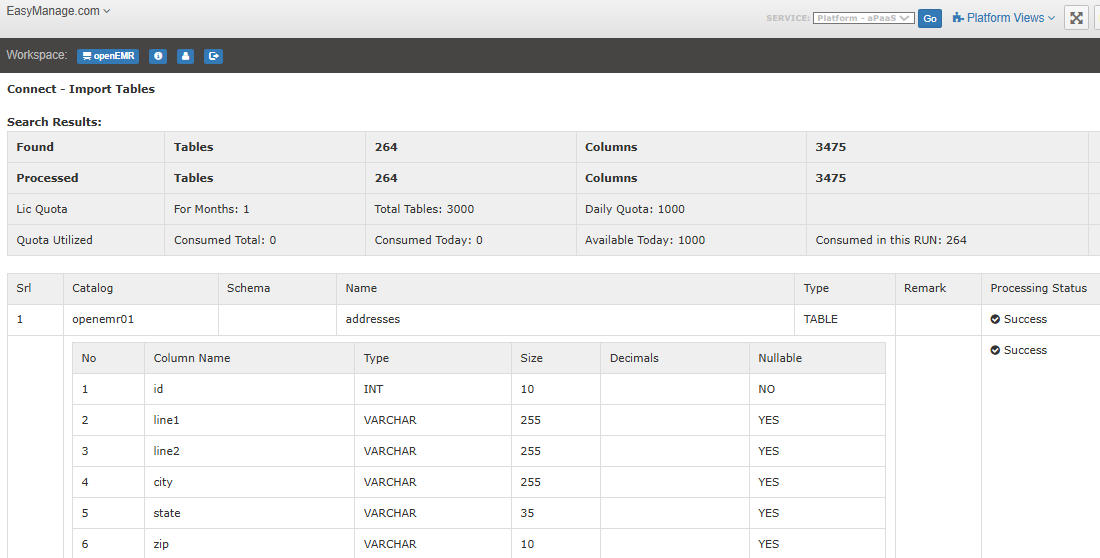The image size is (1100, 558).
Task: Click the 'Catalog' column header
Action: click(140, 288)
